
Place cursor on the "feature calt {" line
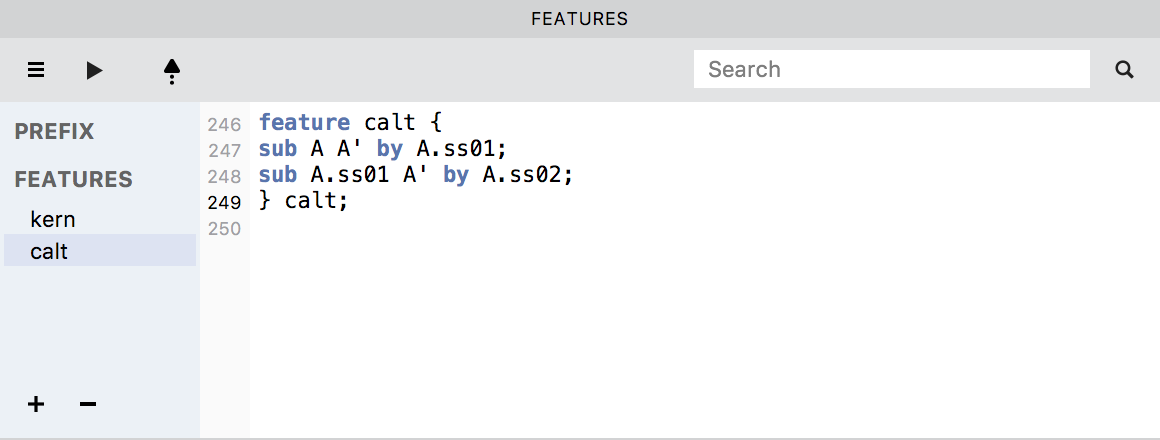tap(350, 123)
